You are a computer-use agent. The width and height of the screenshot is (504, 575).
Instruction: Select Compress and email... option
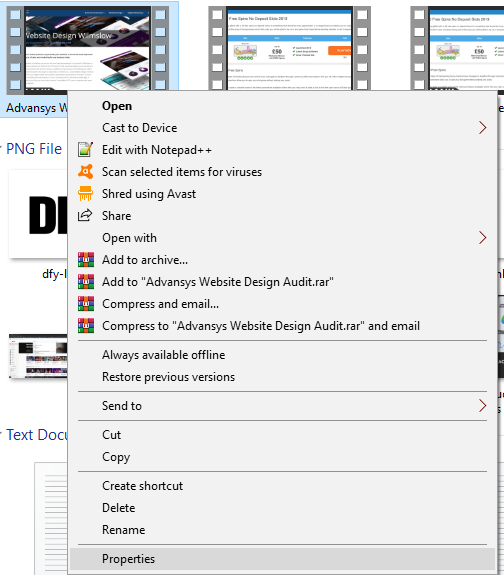[x=282, y=304]
